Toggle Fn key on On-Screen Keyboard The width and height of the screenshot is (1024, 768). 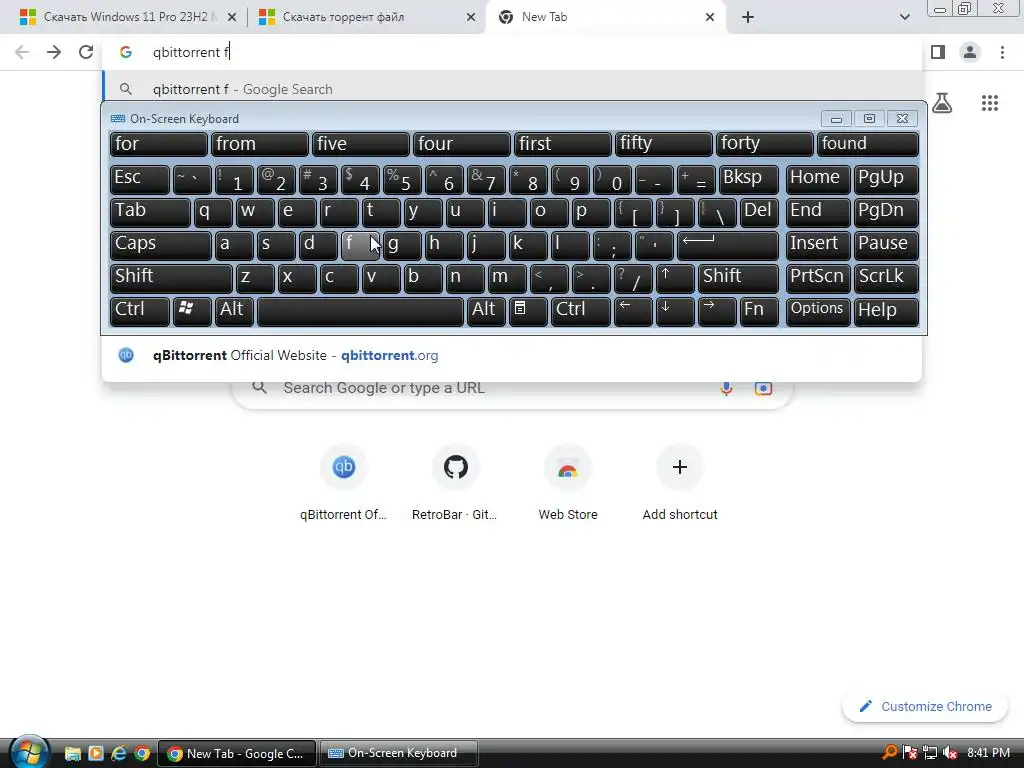coord(759,311)
